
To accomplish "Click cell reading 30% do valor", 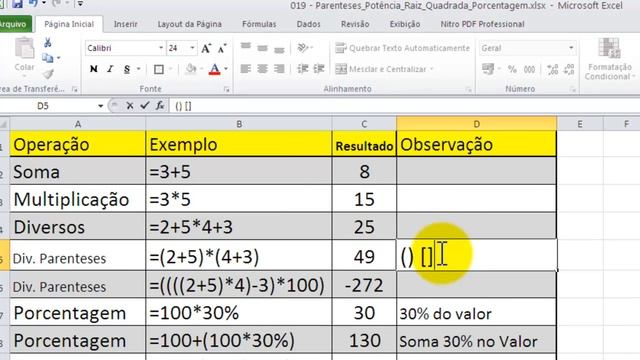I will click(476, 313).
